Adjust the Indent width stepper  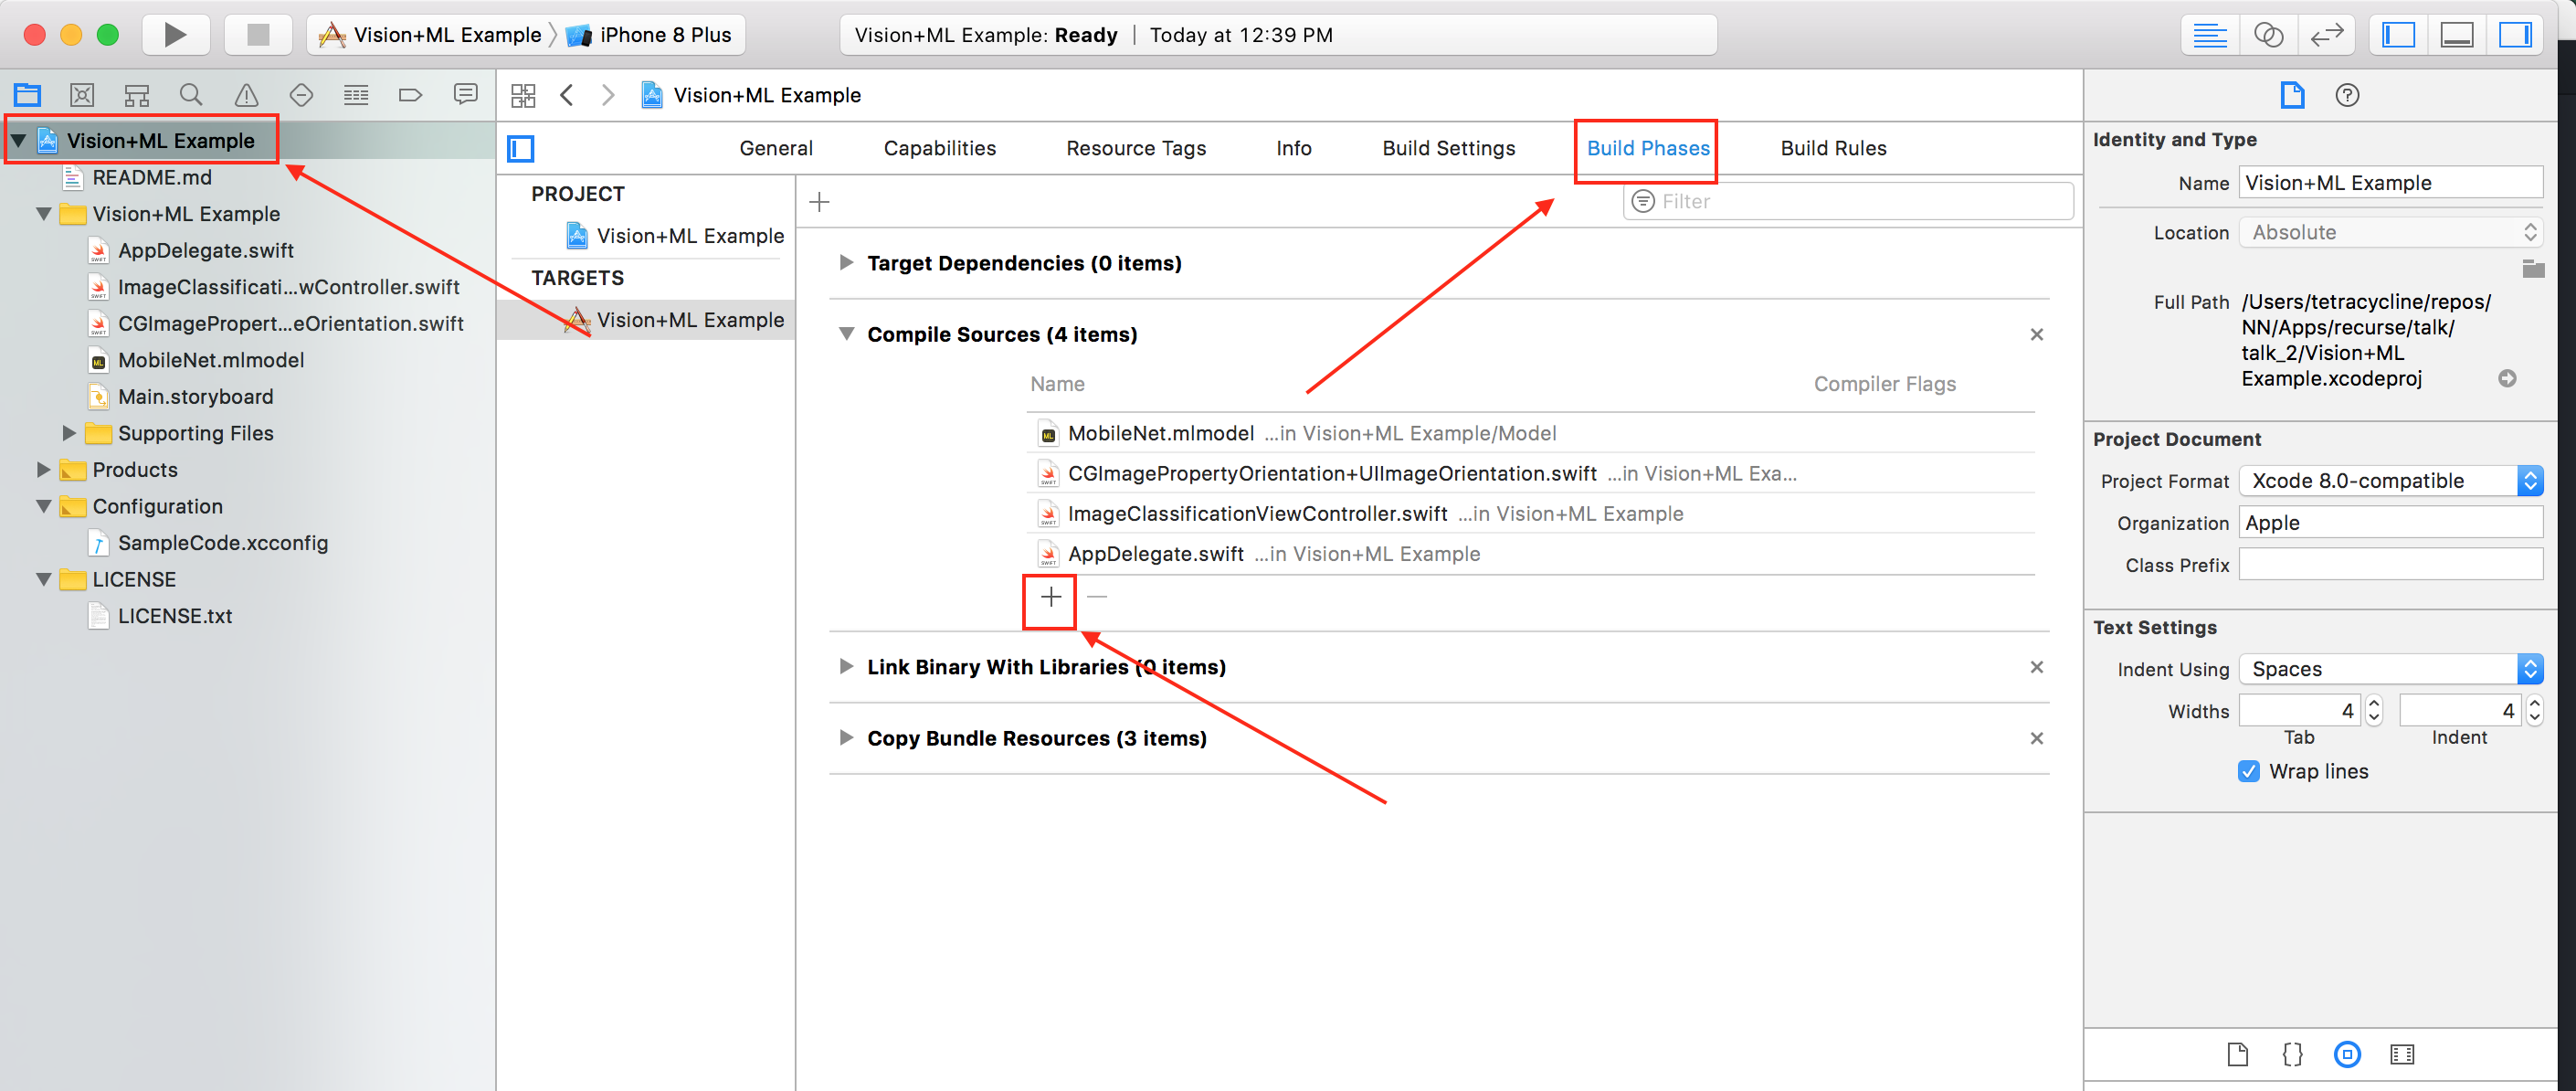point(2535,711)
